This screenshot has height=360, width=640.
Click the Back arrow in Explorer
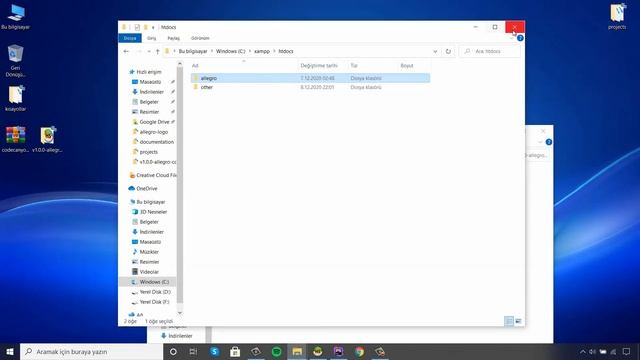pos(126,51)
